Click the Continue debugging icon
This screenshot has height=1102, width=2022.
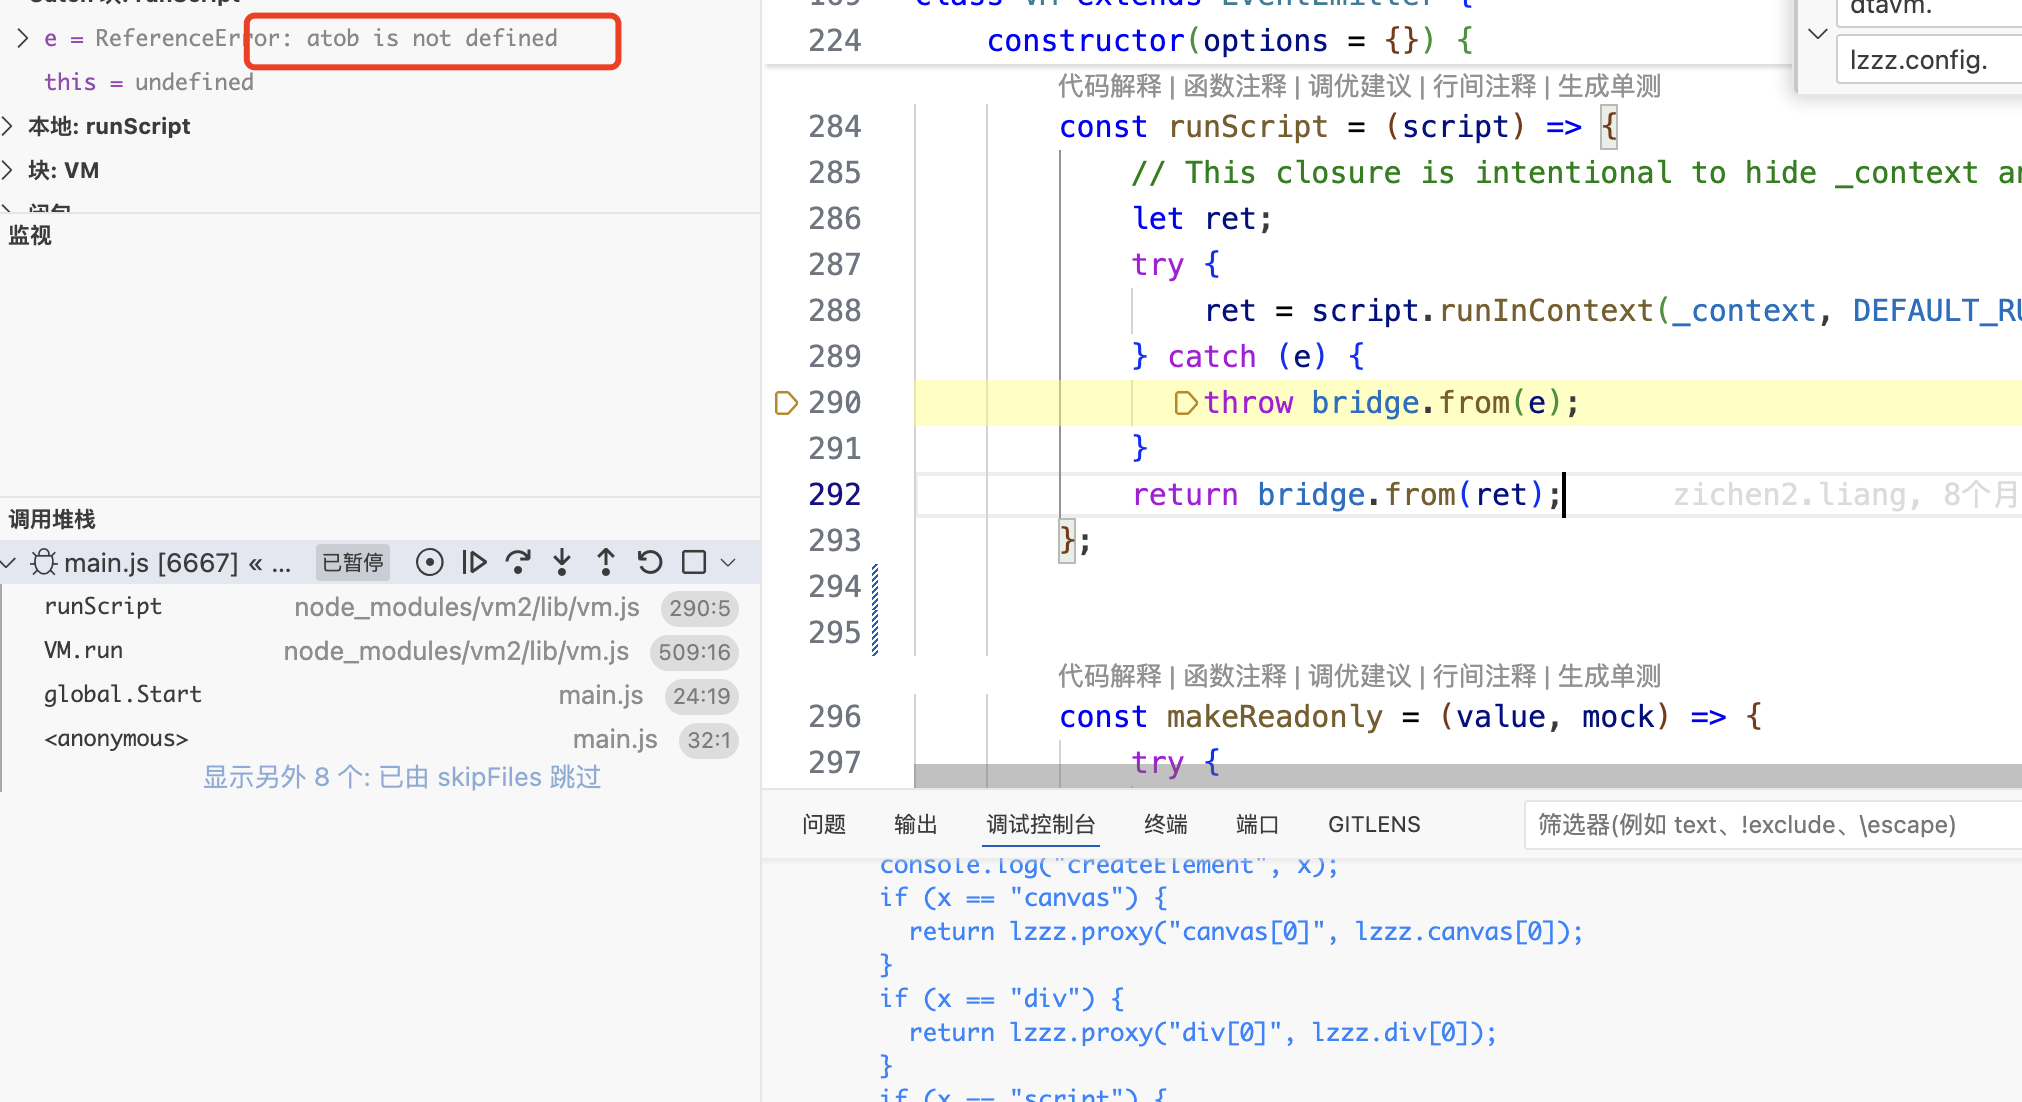click(x=474, y=563)
